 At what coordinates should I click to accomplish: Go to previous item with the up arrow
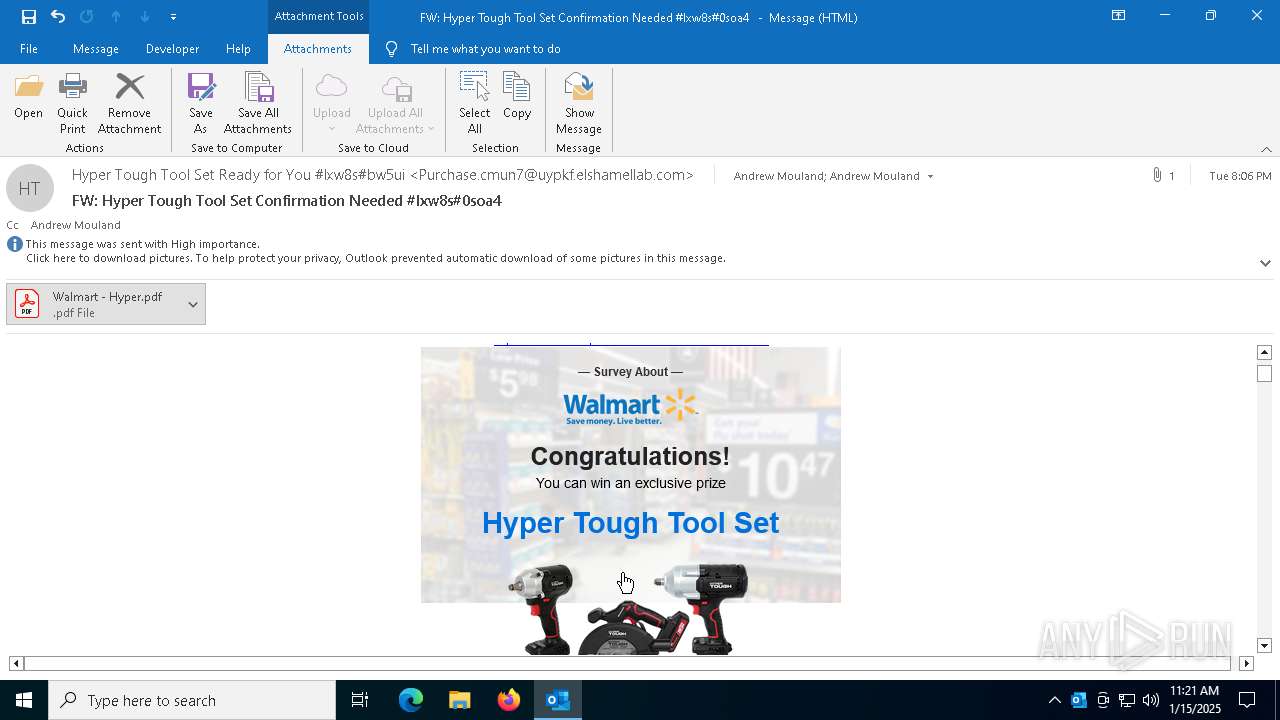tap(116, 17)
